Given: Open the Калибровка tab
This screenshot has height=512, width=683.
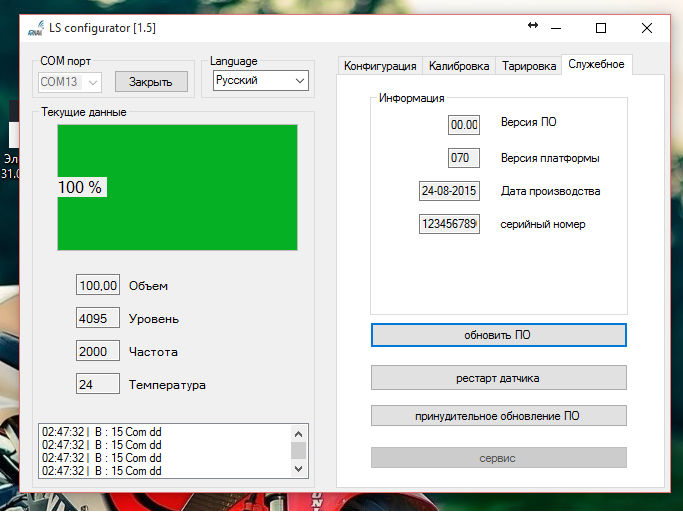Looking at the screenshot, I should pyautogui.click(x=459, y=66).
